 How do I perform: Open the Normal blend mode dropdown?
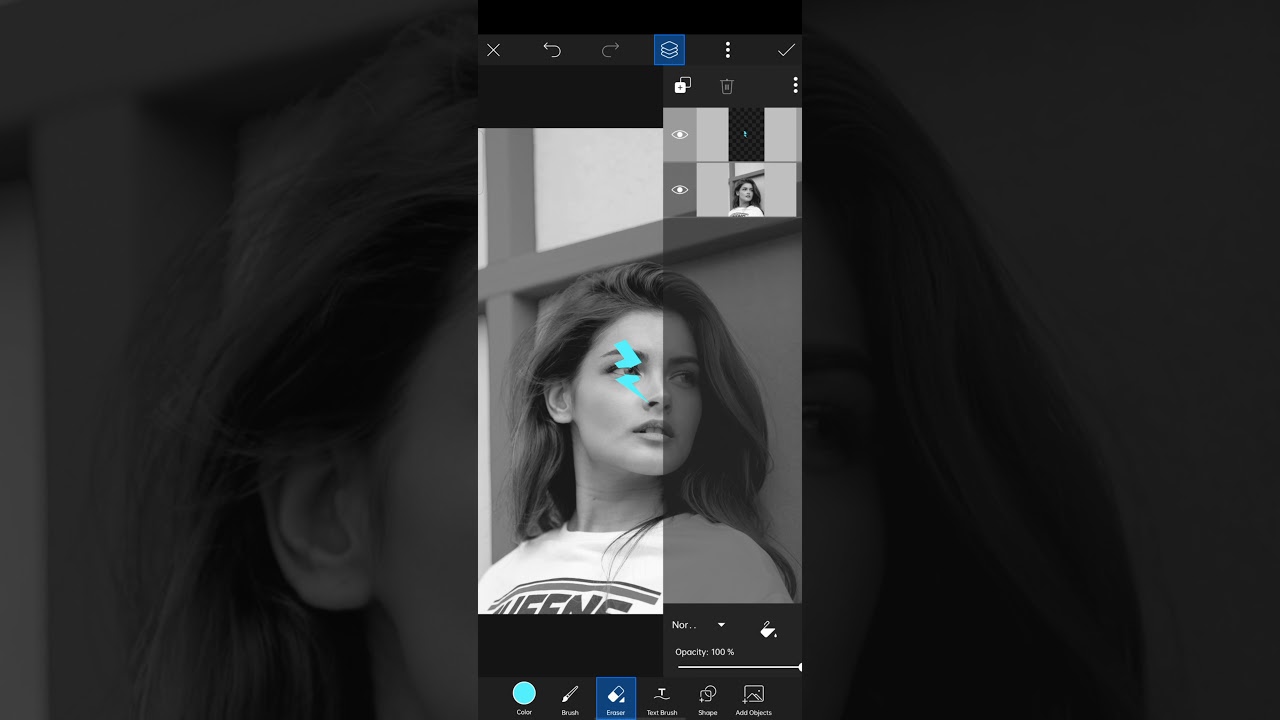(x=698, y=625)
